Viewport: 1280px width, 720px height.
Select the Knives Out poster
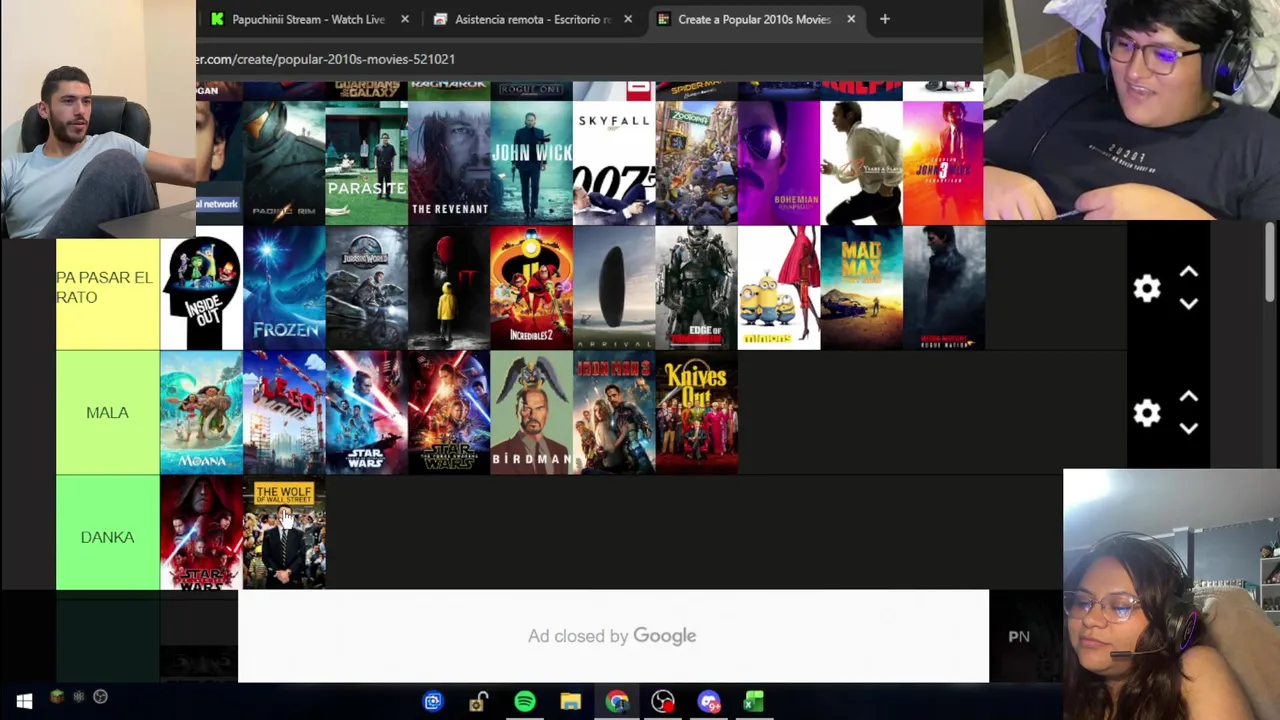[696, 412]
